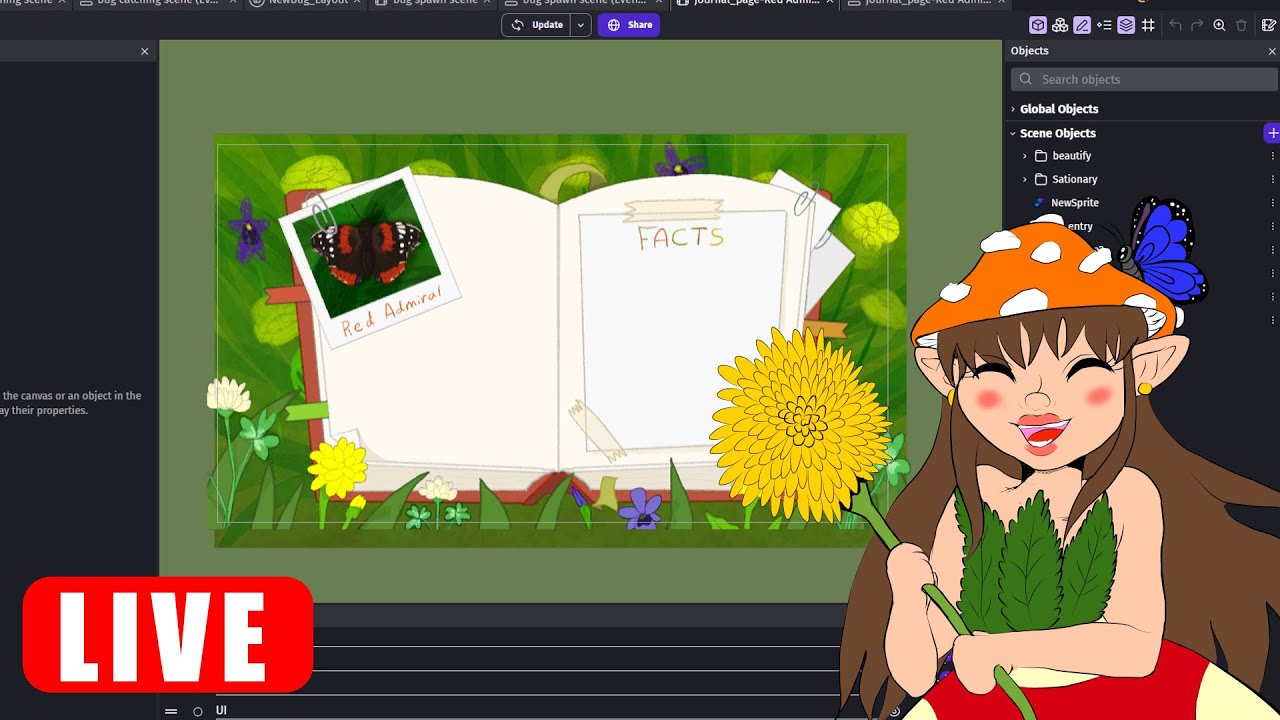Screen dimensions: 1280x720
Task: Open NewSprite three-dot menu
Action: click(1273, 202)
